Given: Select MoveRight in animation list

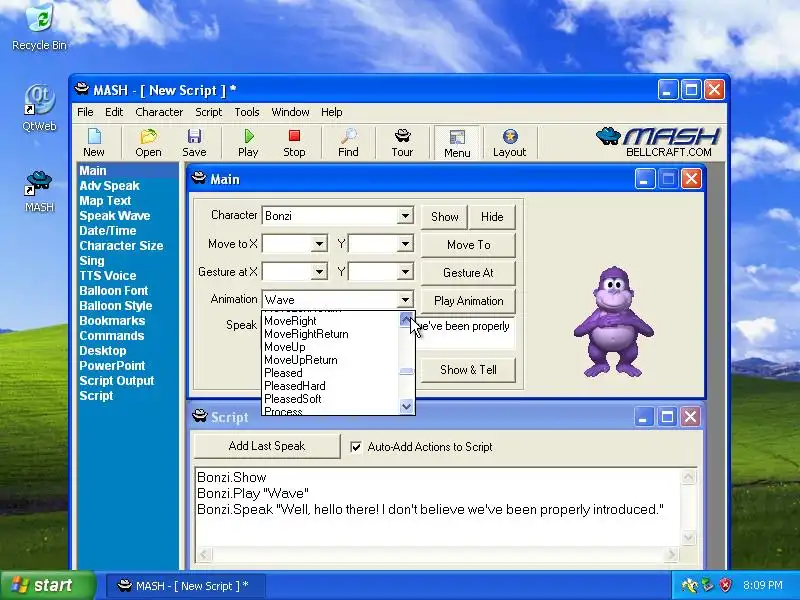Looking at the screenshot, I should pyautogui.click(x=330, y=321).
